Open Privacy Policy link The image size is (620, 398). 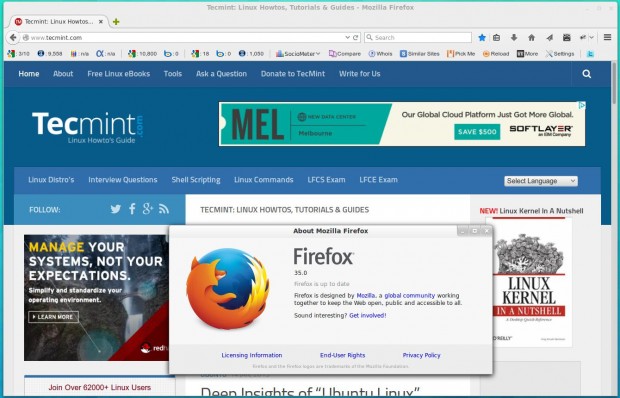[x=422, y=355]
